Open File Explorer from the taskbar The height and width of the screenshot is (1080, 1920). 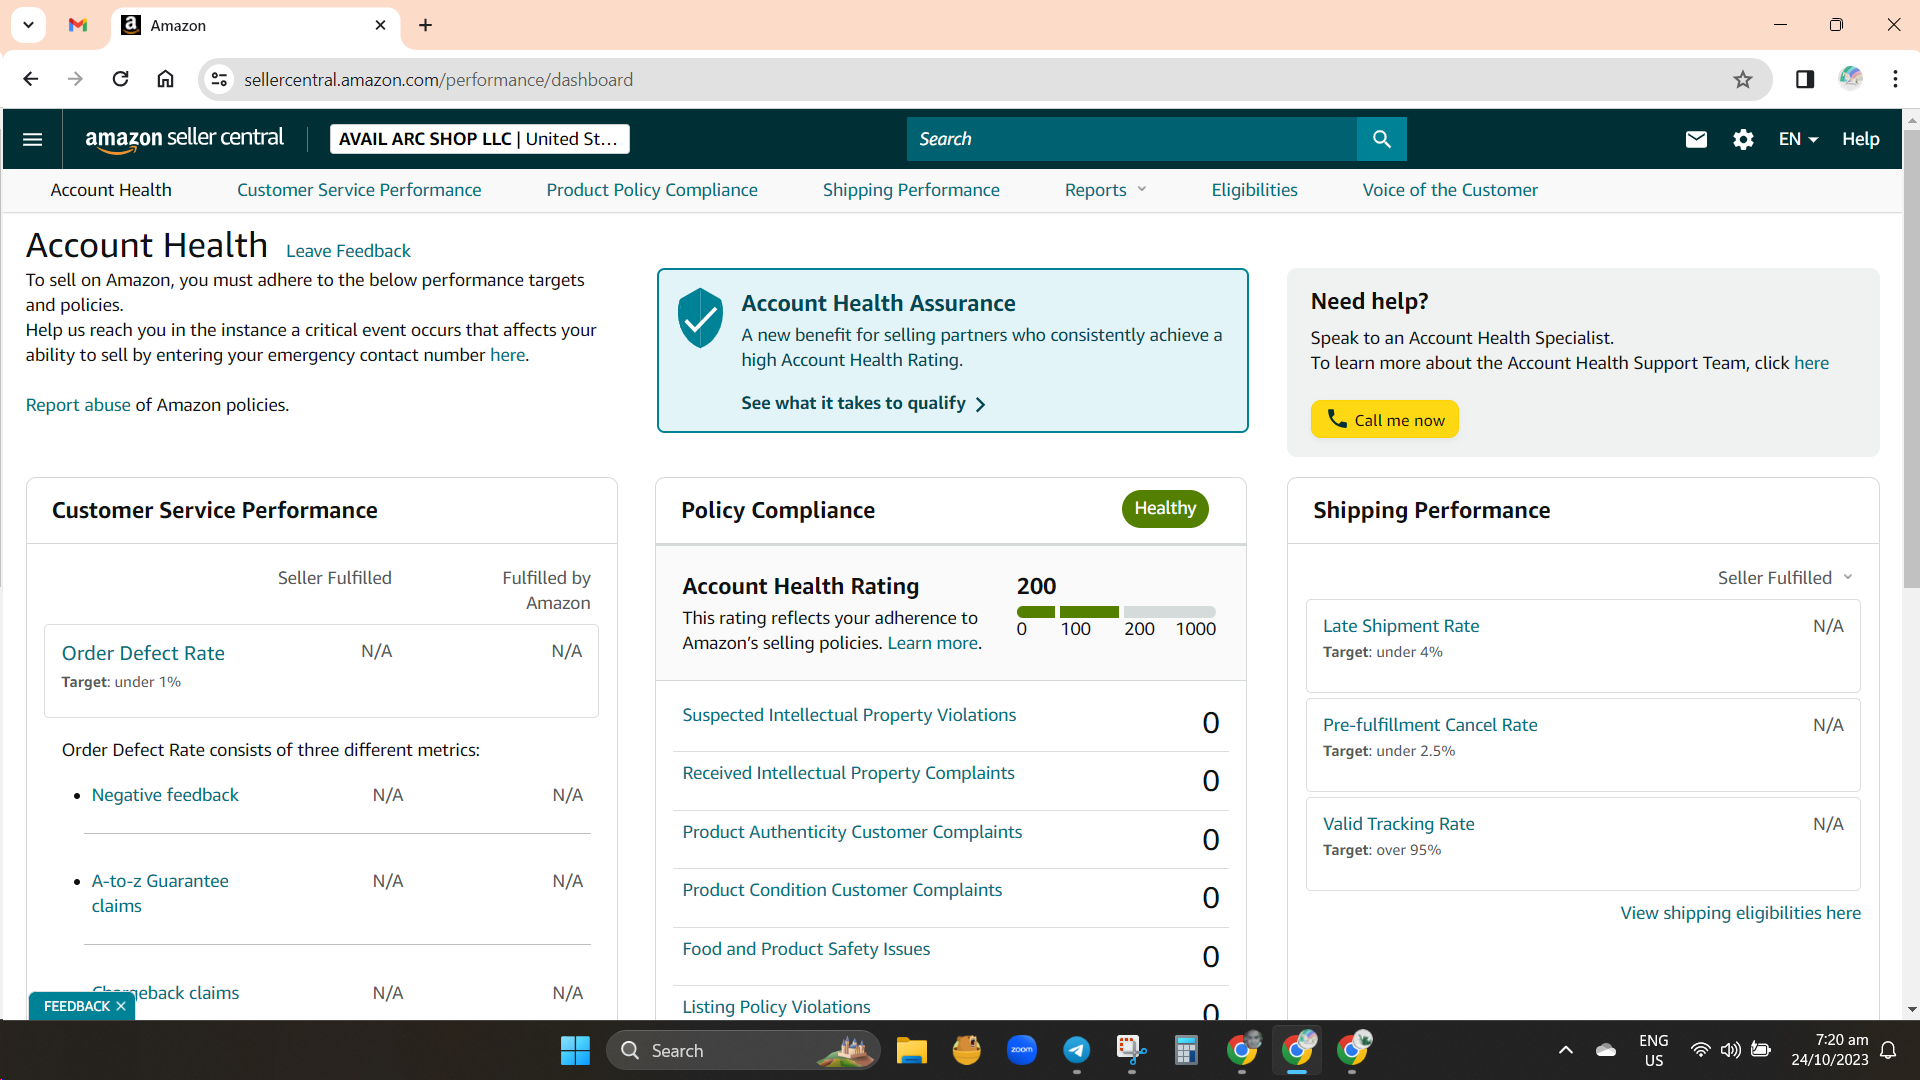point(911,1050)
